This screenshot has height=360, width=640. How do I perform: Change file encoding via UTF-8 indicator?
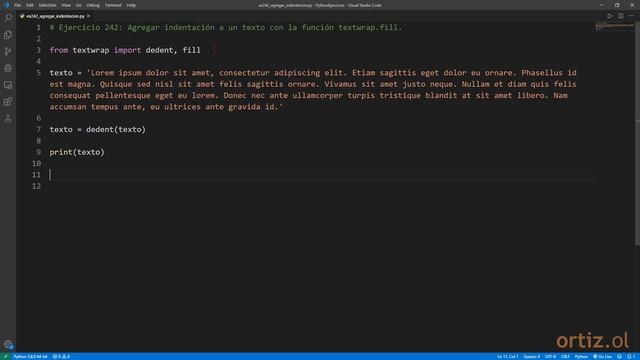click(550, 356)
